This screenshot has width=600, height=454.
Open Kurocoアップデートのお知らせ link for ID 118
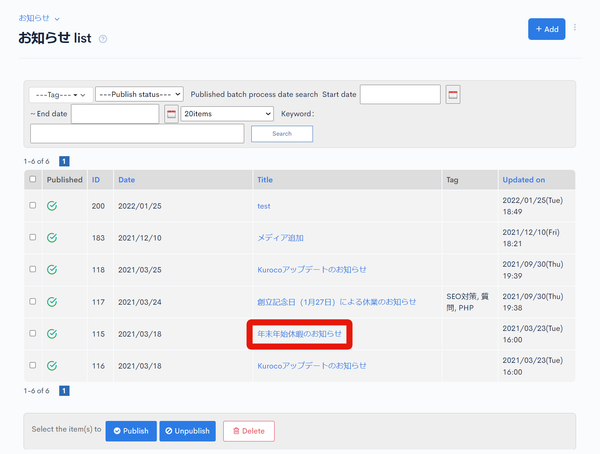311,269
